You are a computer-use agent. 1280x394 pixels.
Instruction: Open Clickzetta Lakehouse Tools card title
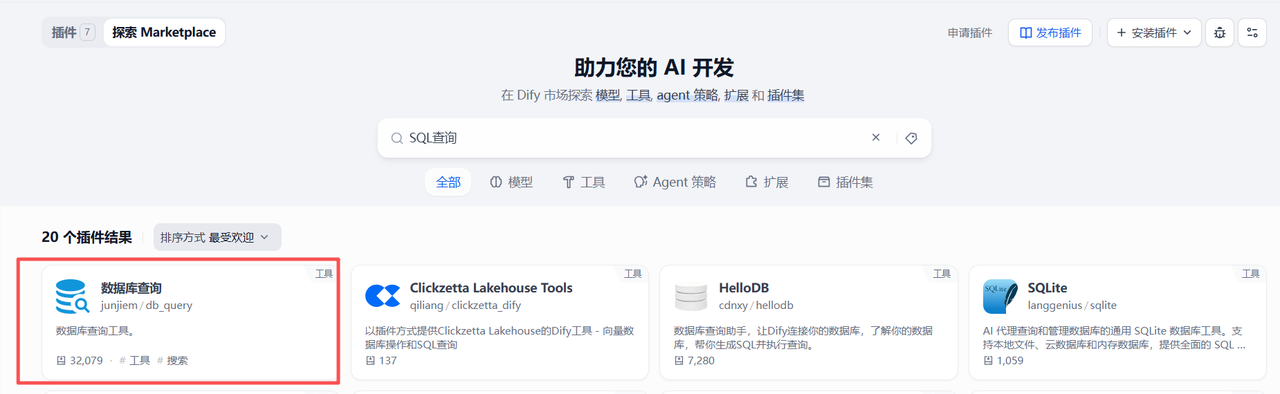tap(491, 288)
